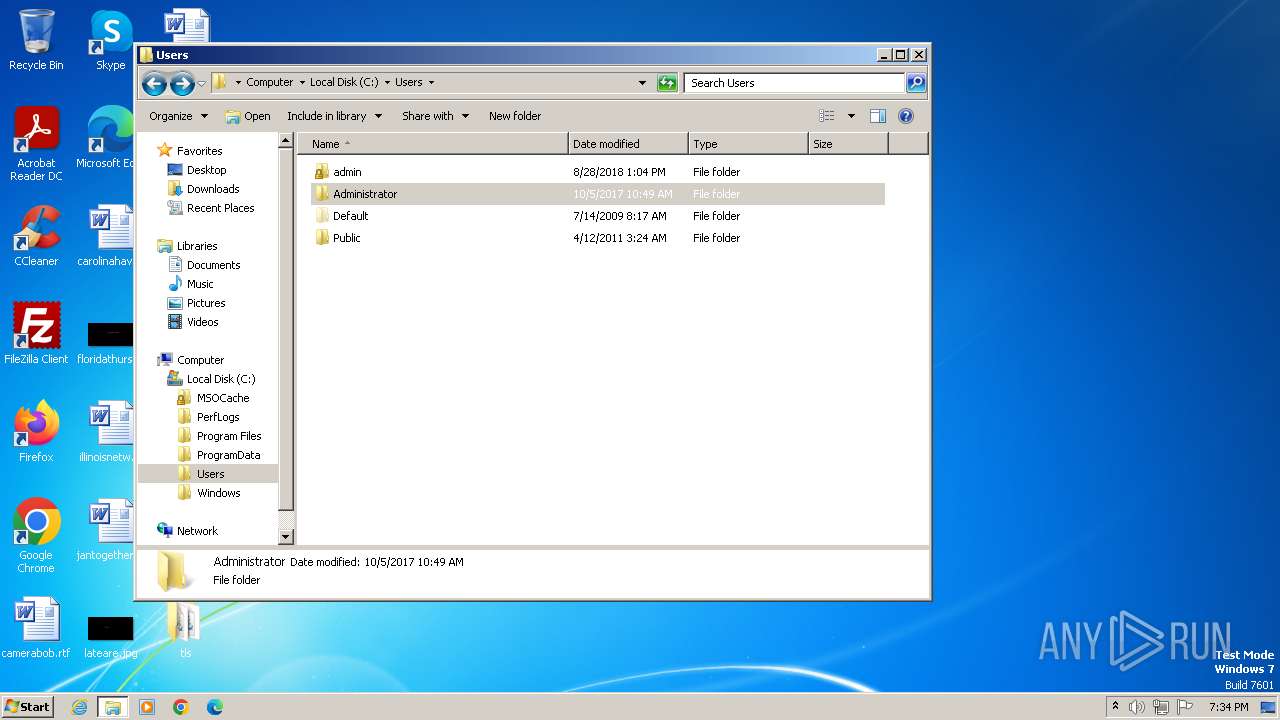The image size is (1280, 720).
Task: Select the Firefox desktop shortcut
Action: [36, 431]
